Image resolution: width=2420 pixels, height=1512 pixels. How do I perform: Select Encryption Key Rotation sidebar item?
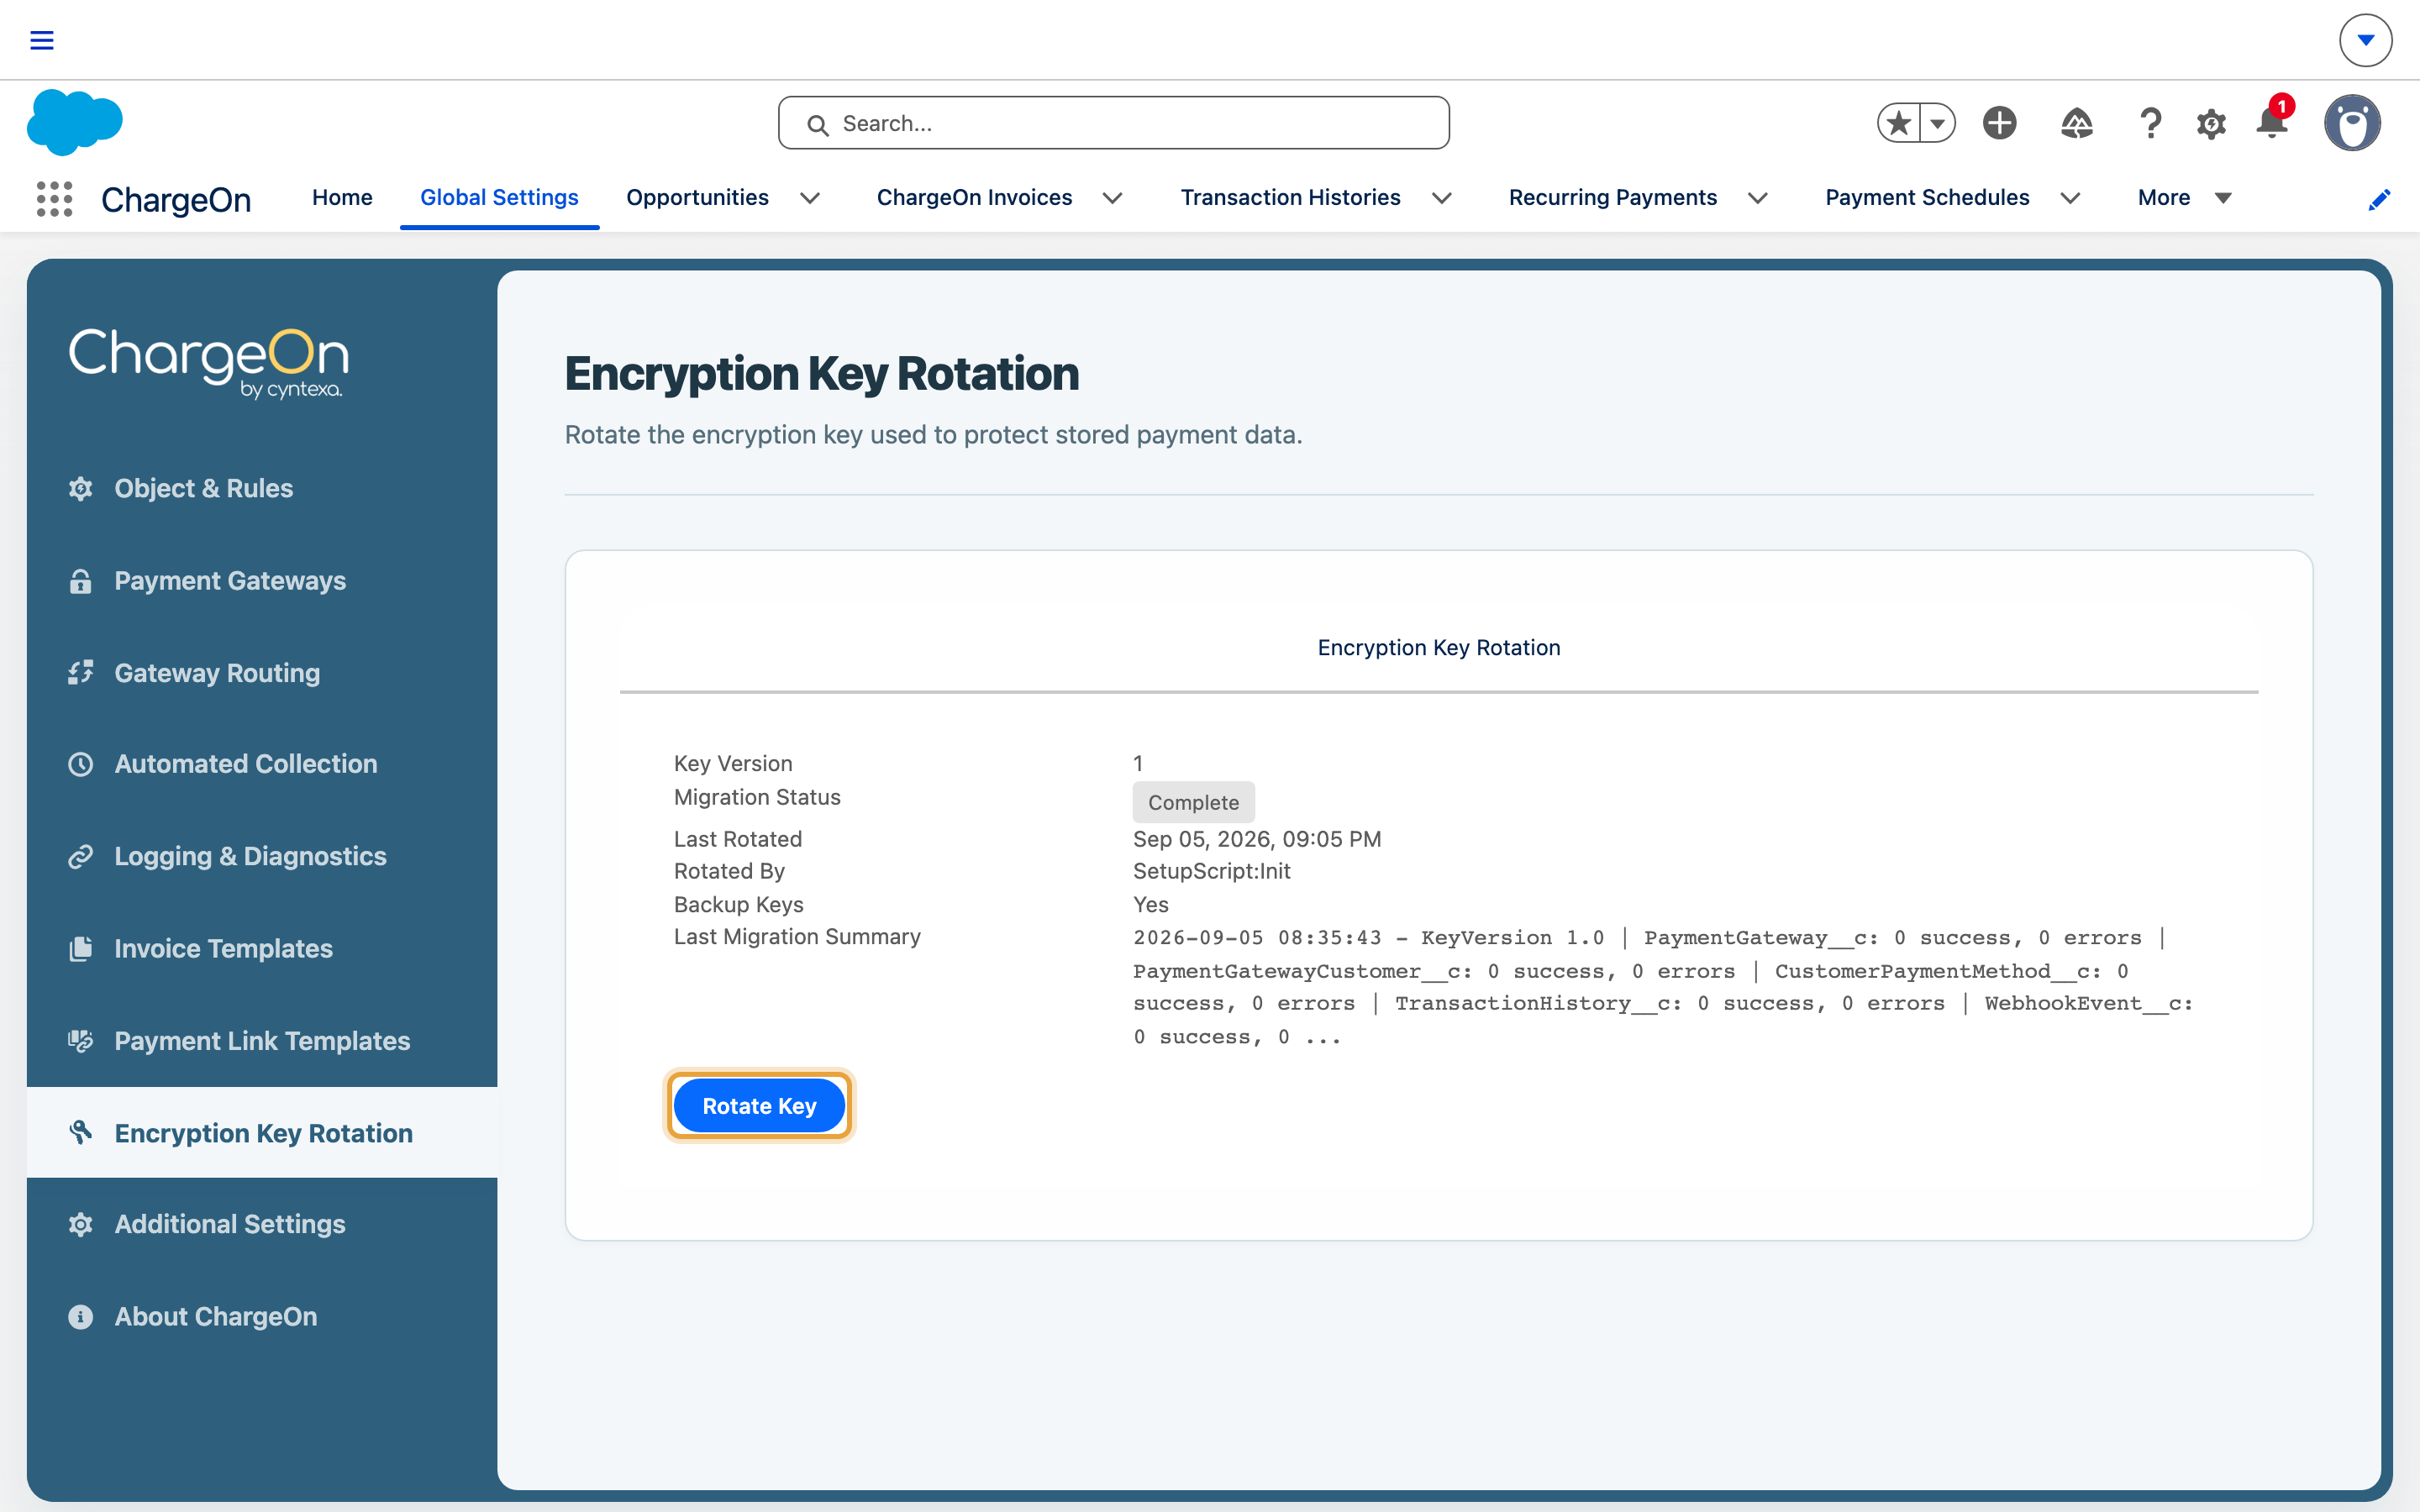[262, 1132]
